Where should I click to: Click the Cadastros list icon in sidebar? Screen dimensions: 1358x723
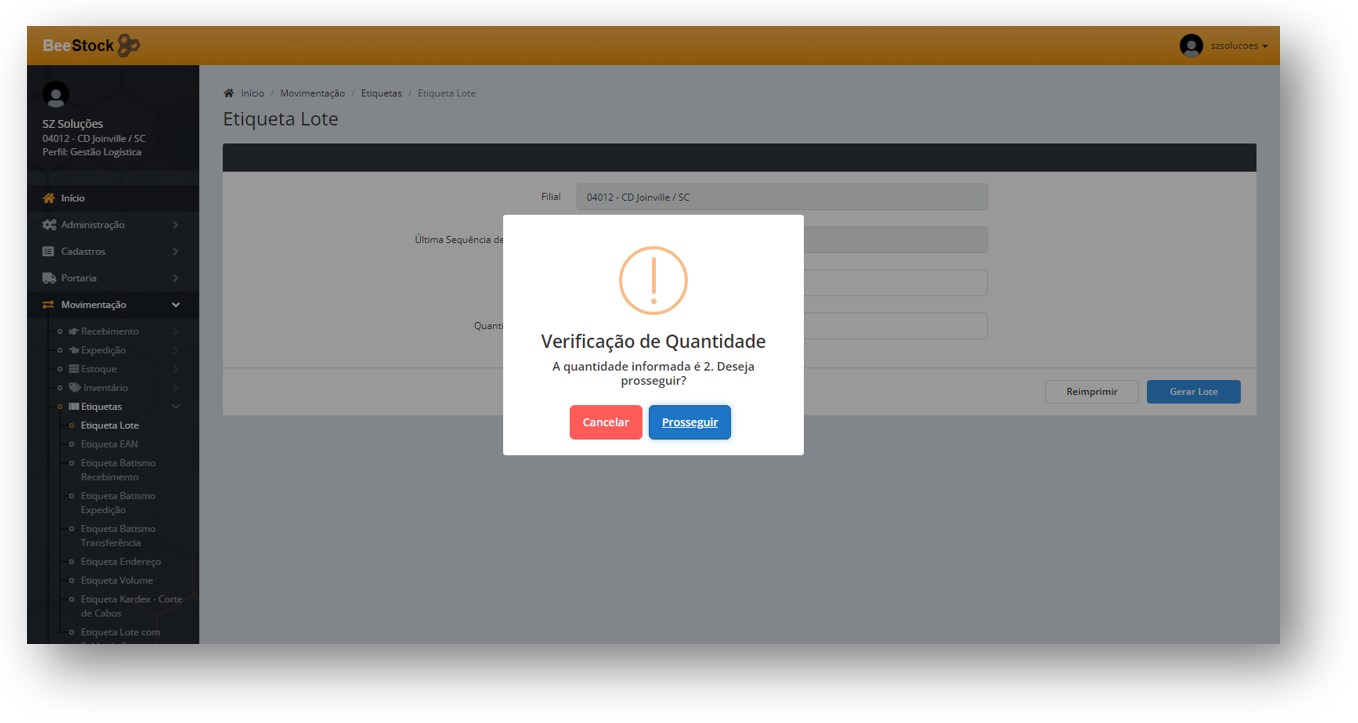pos(48,252)
